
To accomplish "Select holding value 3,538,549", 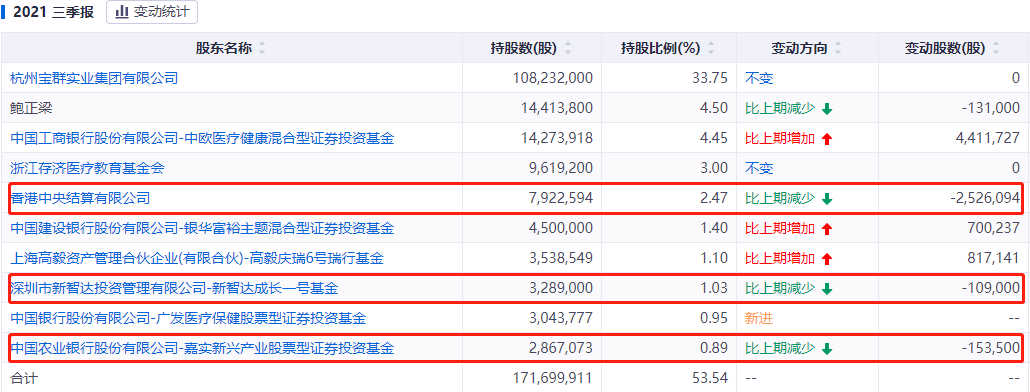I will [560, 259].
